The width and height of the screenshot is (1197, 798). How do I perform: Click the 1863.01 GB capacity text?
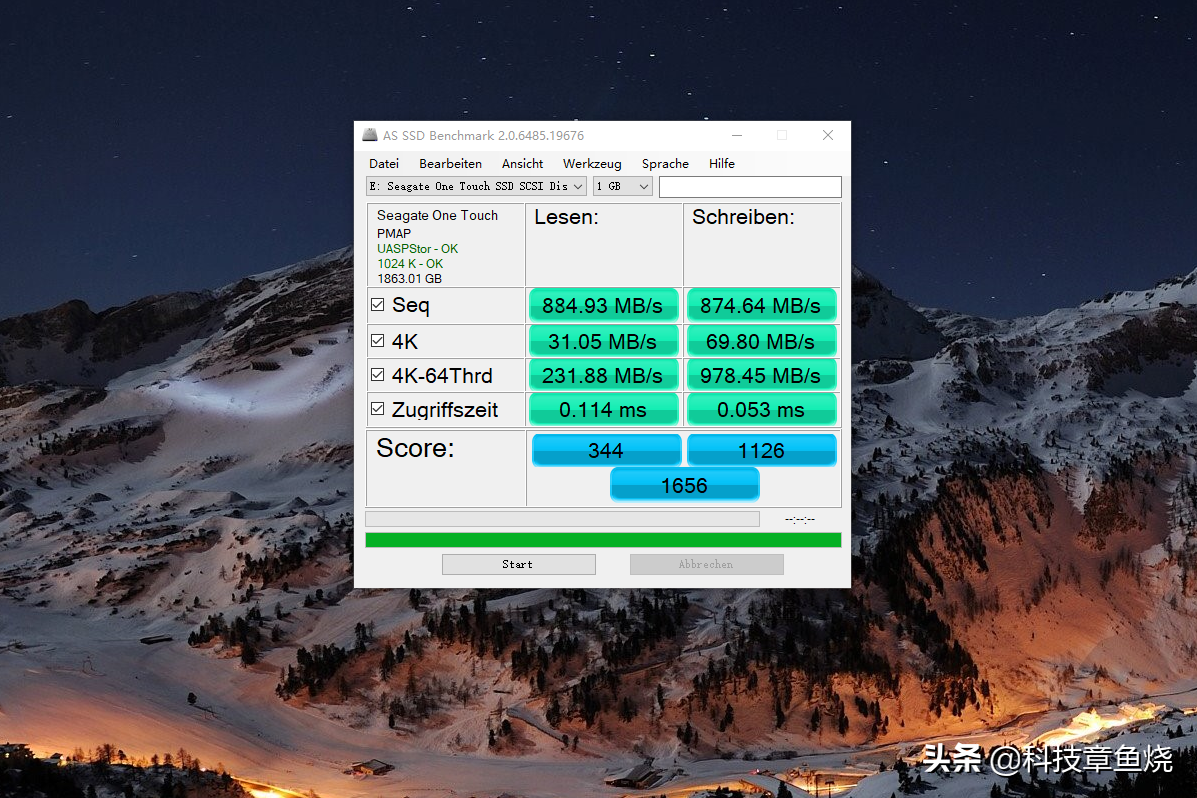click(x=409, y=279)
